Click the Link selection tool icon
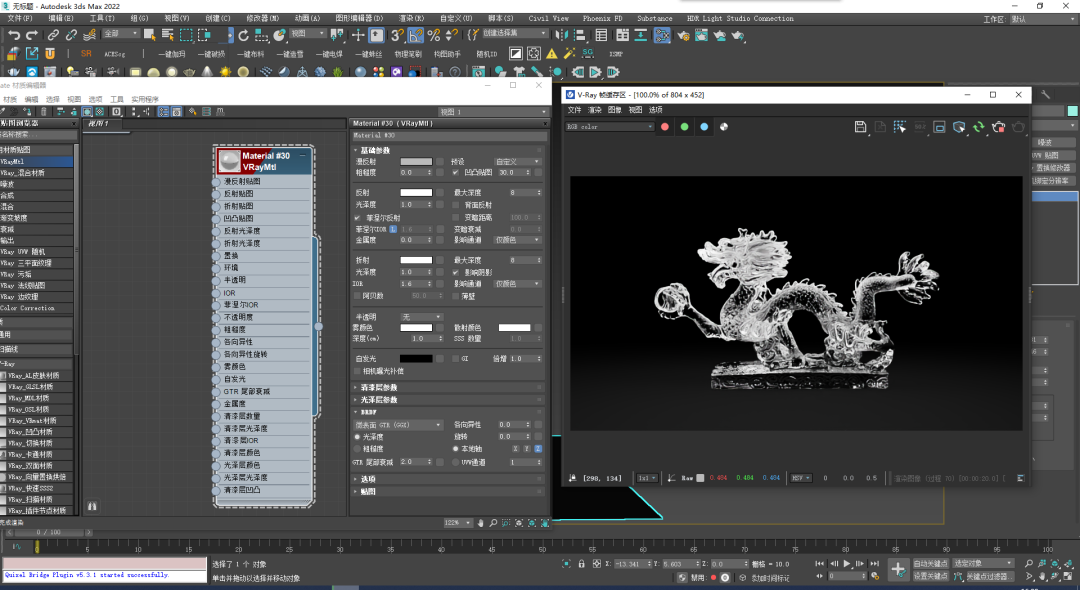 coord(53,35)
